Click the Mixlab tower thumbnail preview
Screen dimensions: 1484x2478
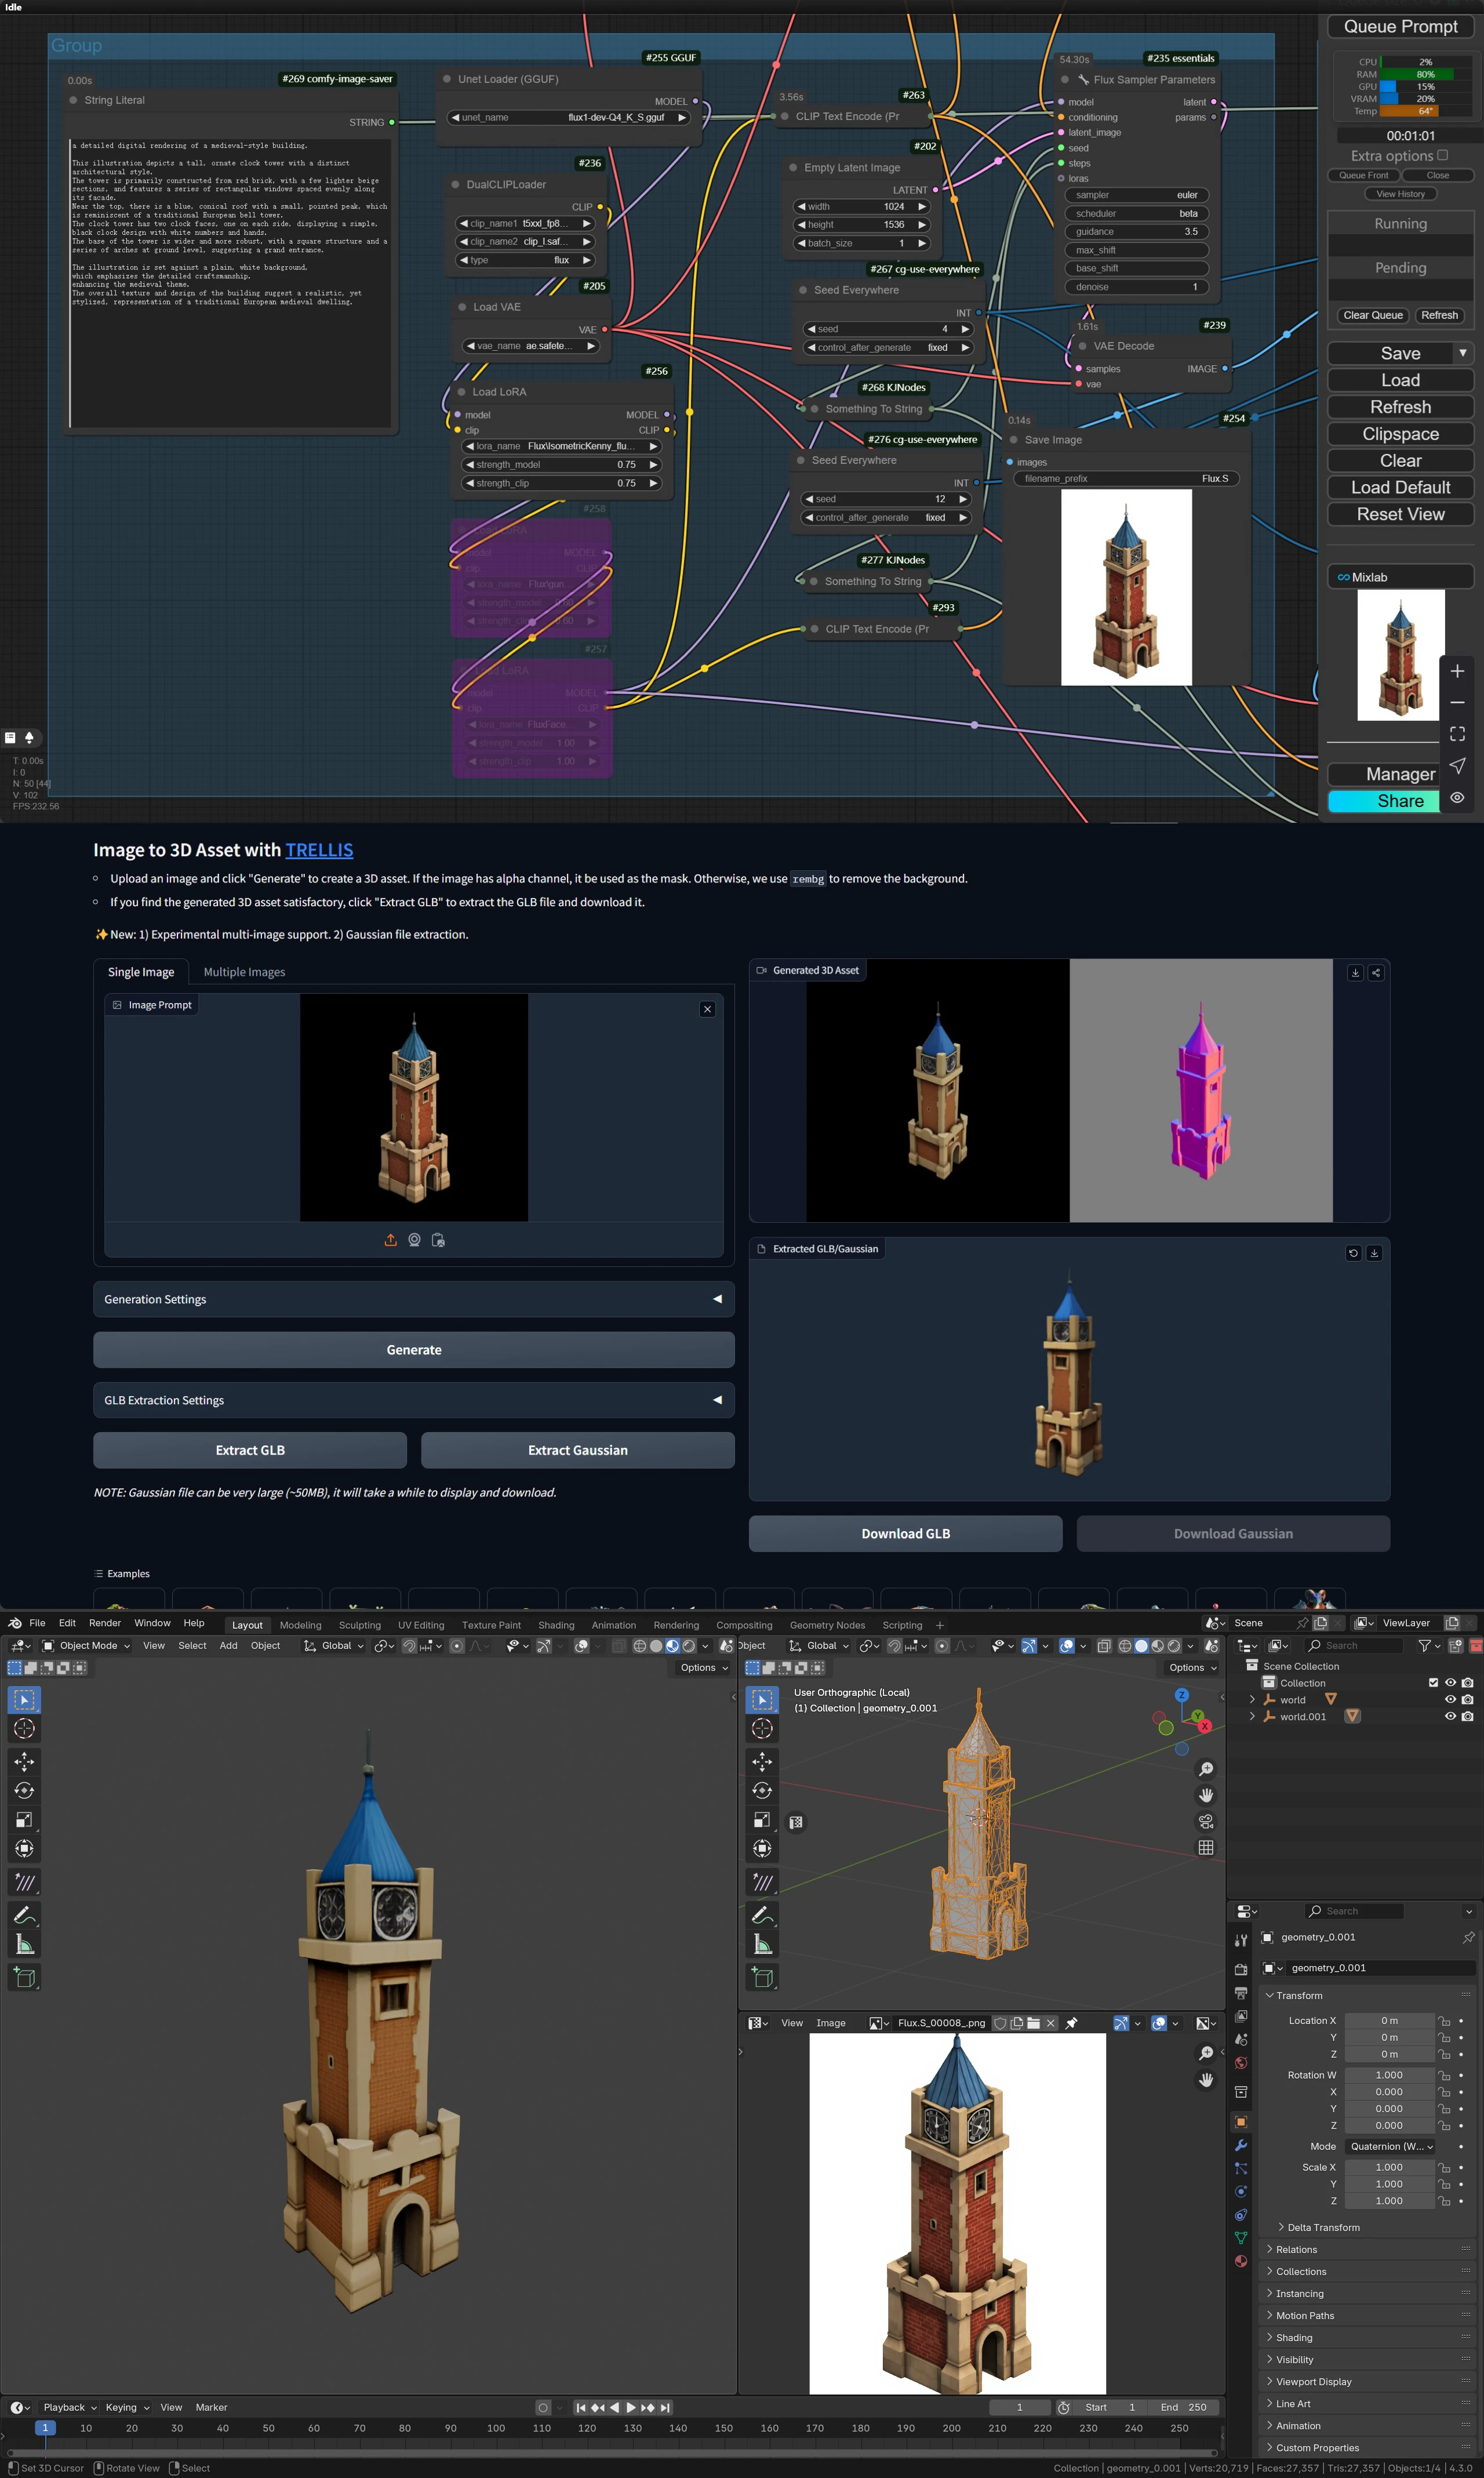[1400, 654]
